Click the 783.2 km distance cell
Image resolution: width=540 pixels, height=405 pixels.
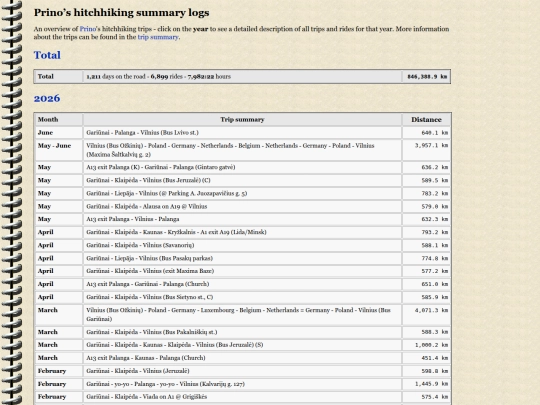426,193
